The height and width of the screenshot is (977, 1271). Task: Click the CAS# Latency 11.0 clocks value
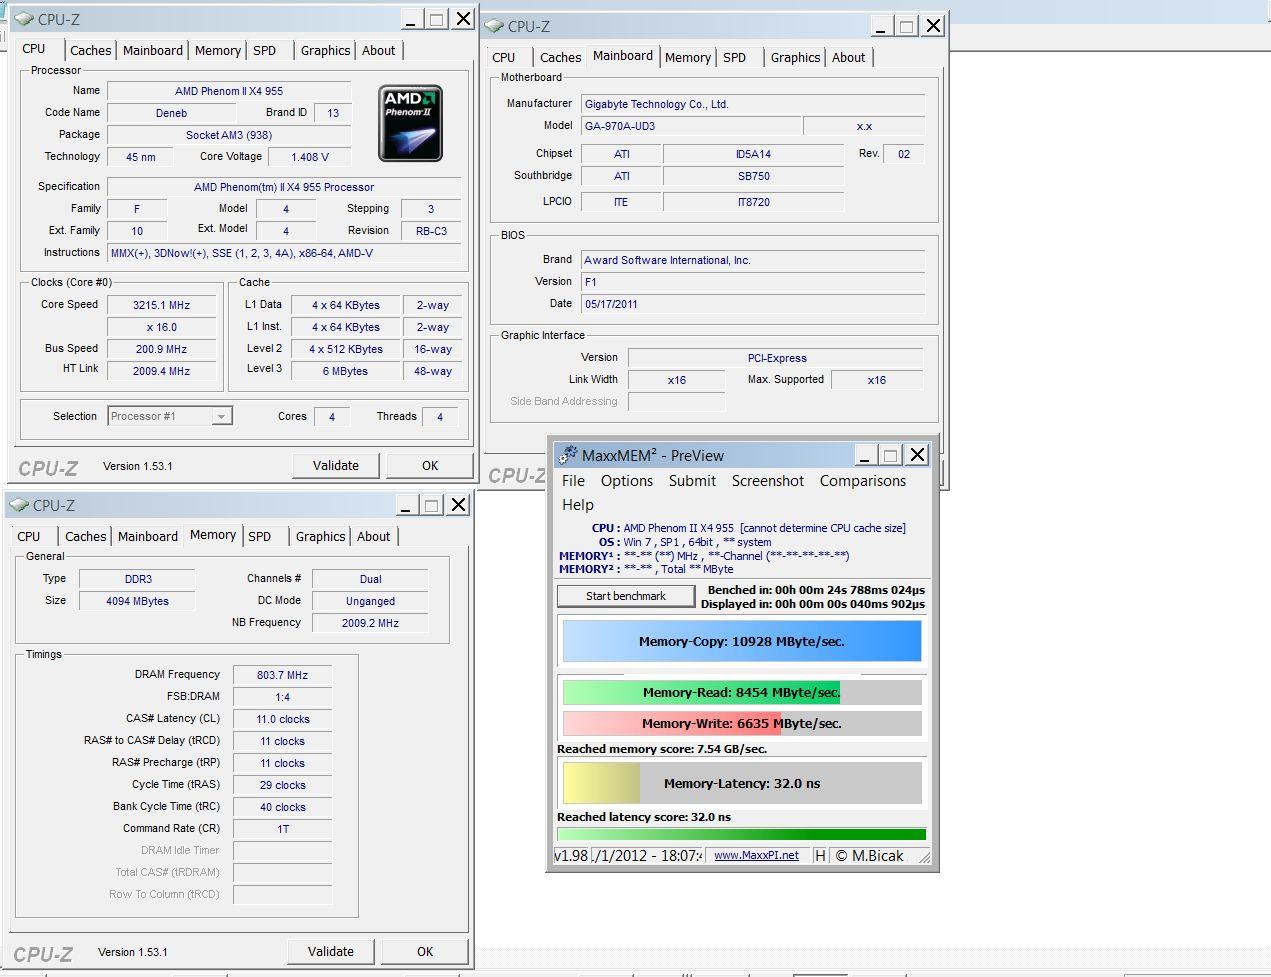[x=283, y=719]
